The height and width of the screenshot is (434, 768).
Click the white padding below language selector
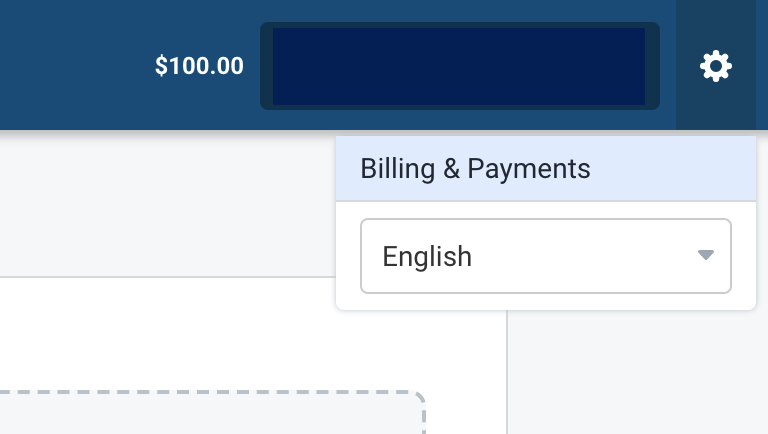pos(546,302)
